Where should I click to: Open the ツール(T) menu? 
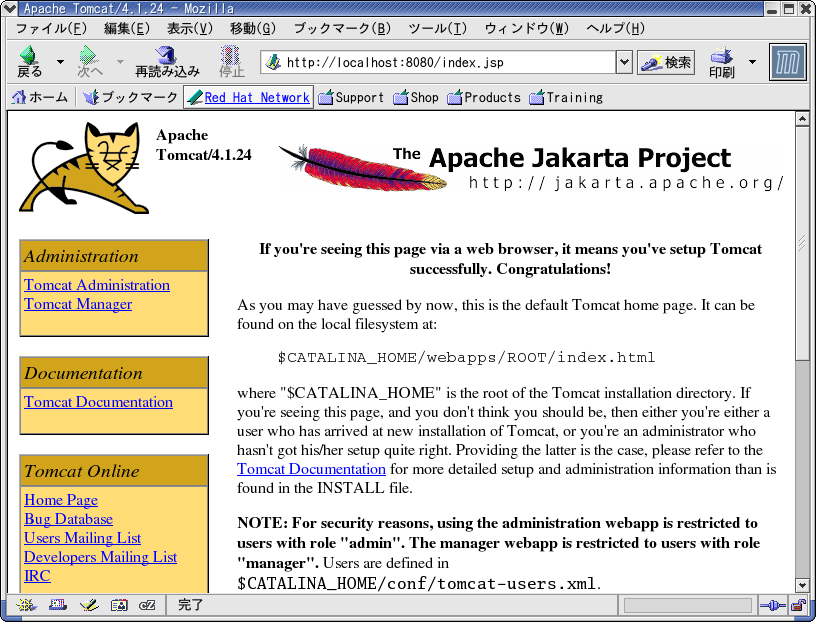click(437, 28)
